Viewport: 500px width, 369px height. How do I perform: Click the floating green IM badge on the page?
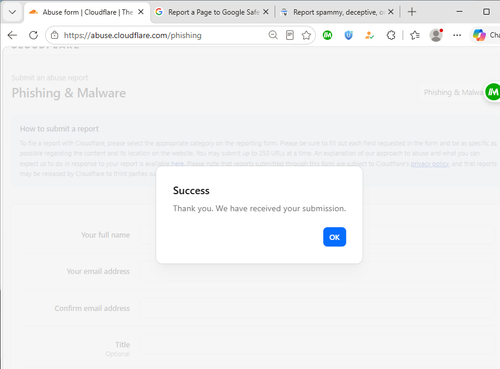pyautogui.click(x=493, y=92)
